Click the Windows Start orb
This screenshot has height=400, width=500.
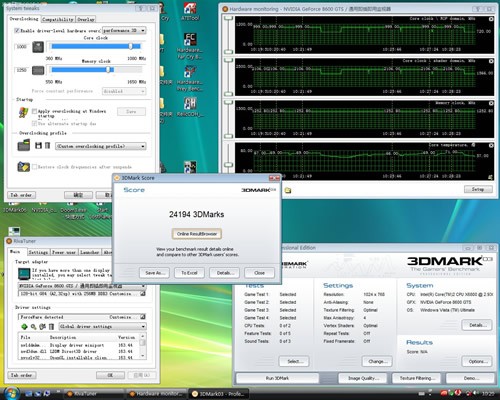pos(12,393)
